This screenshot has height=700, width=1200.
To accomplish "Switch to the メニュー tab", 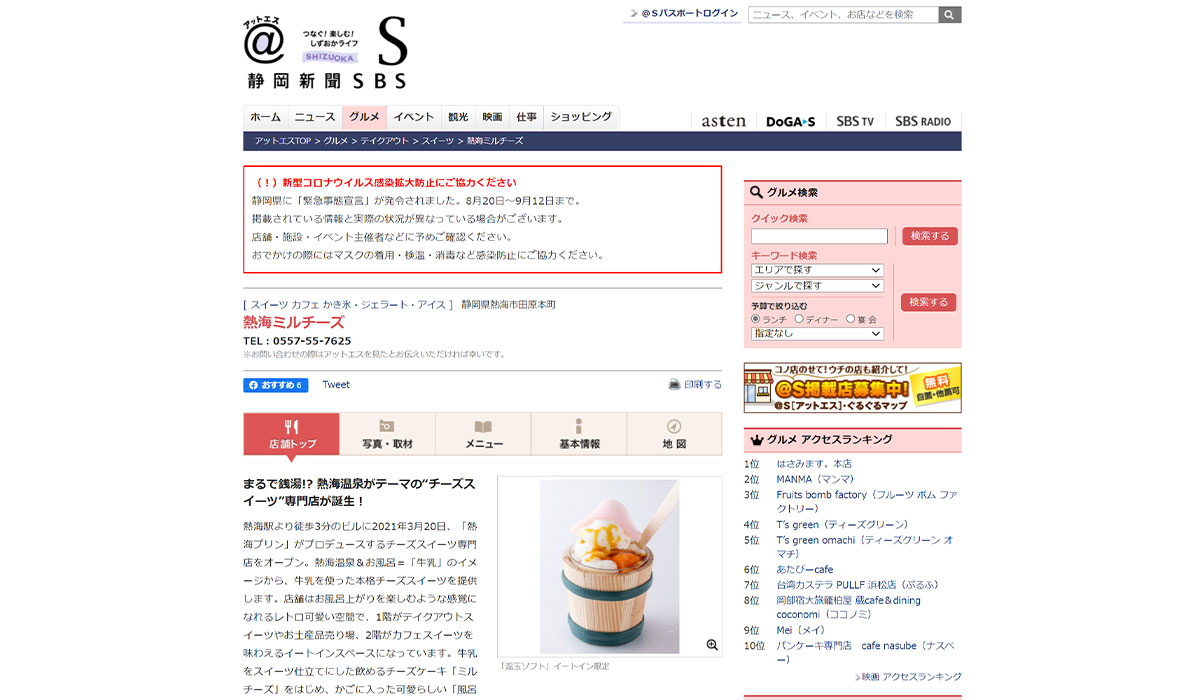I will tap(483, 434).
